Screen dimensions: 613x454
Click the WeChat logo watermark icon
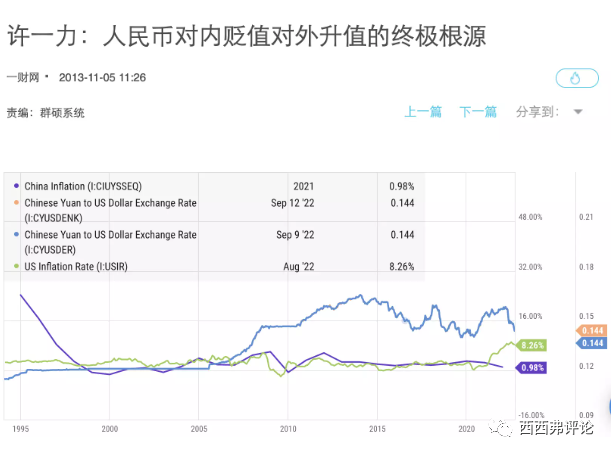(x=500, y=427)
